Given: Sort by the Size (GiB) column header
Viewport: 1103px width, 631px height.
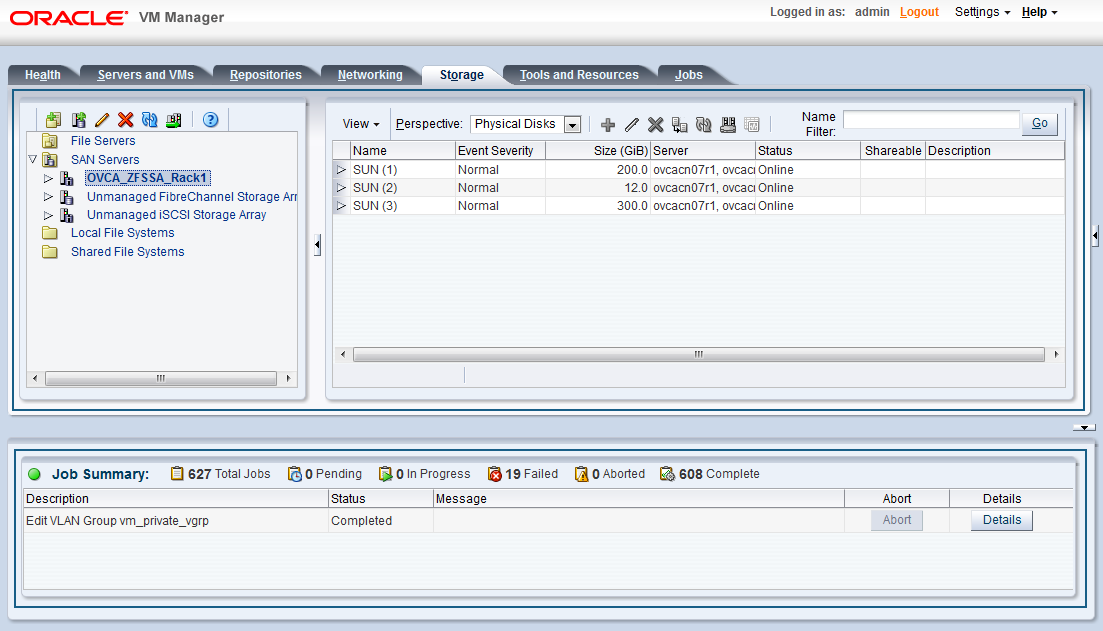Looking at the screenshot, I should pos(598,151).
